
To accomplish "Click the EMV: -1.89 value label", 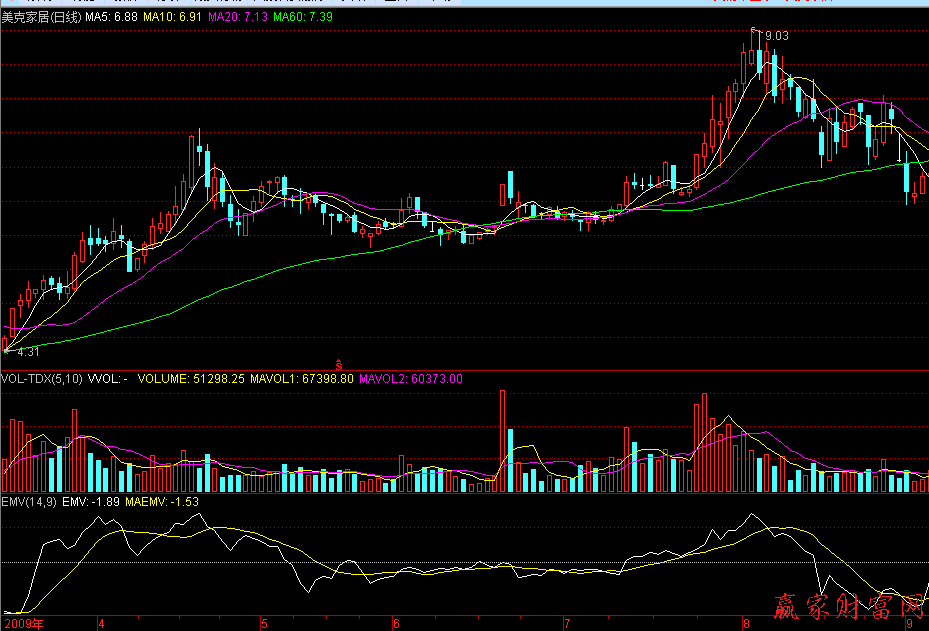I will click(91, 501).
